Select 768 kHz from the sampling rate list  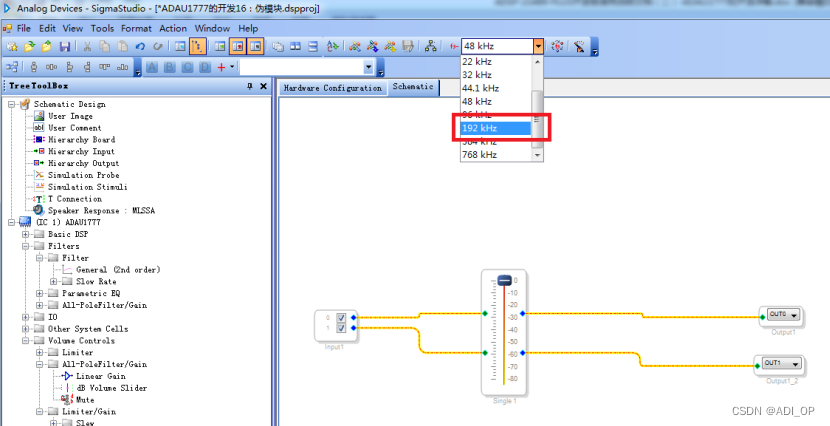coord(496,155)
